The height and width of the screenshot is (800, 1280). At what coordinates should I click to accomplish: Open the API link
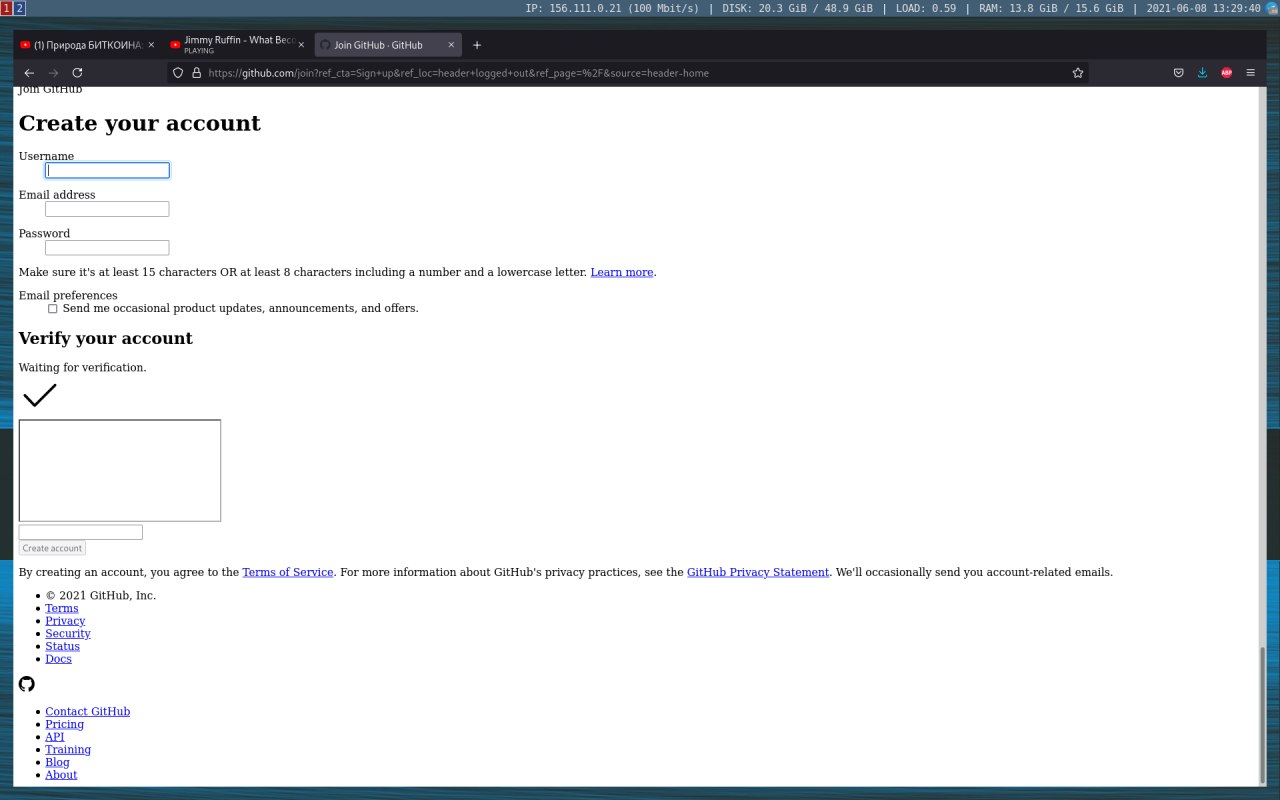pyautogui.click(x=54, y=737)
